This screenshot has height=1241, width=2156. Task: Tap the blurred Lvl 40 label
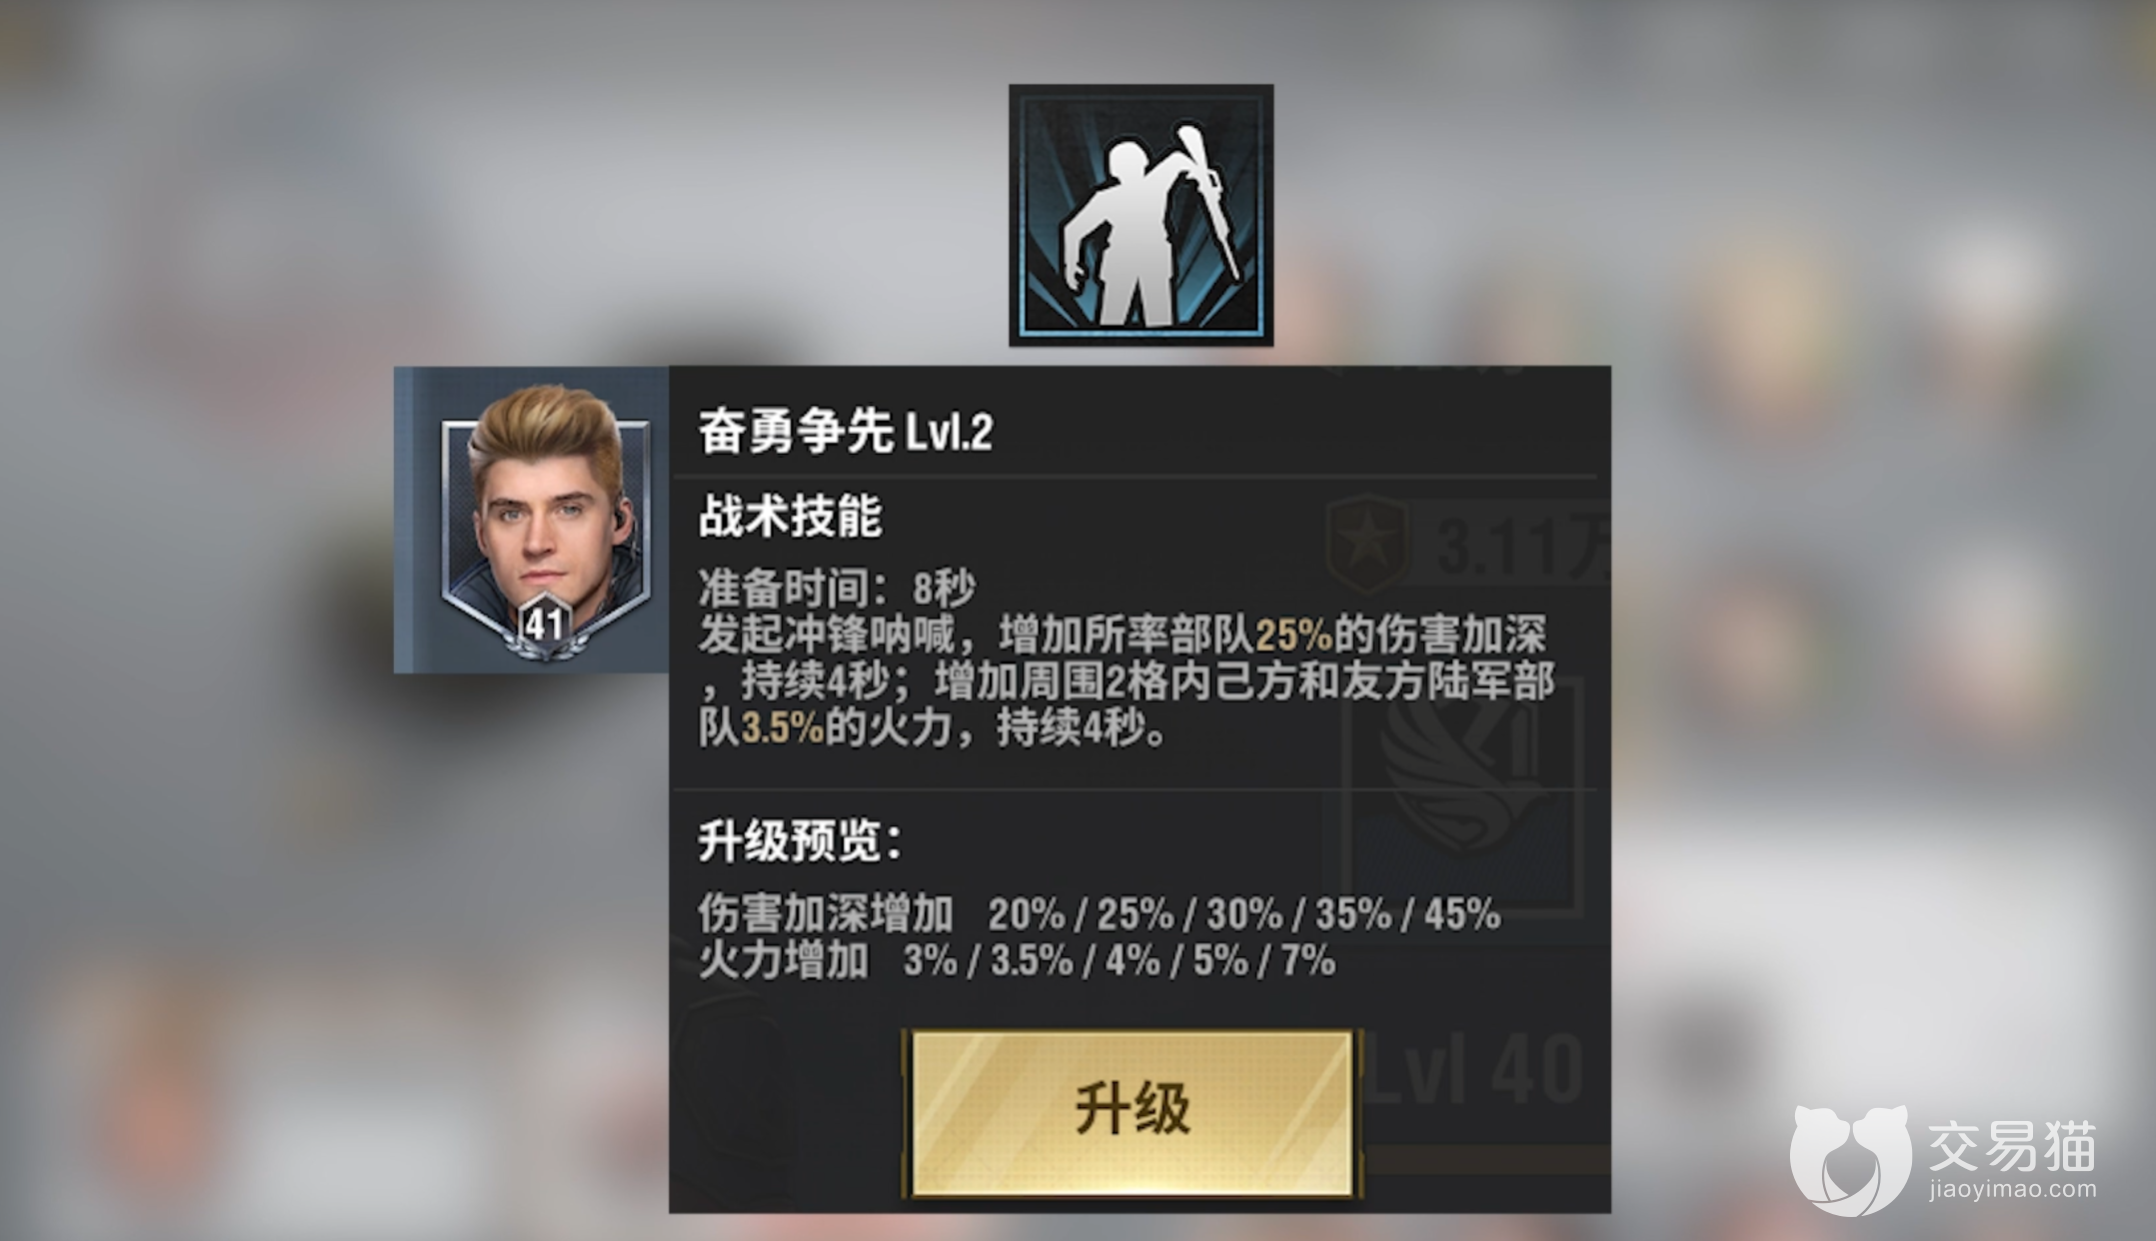(x=1474, y=1071)
